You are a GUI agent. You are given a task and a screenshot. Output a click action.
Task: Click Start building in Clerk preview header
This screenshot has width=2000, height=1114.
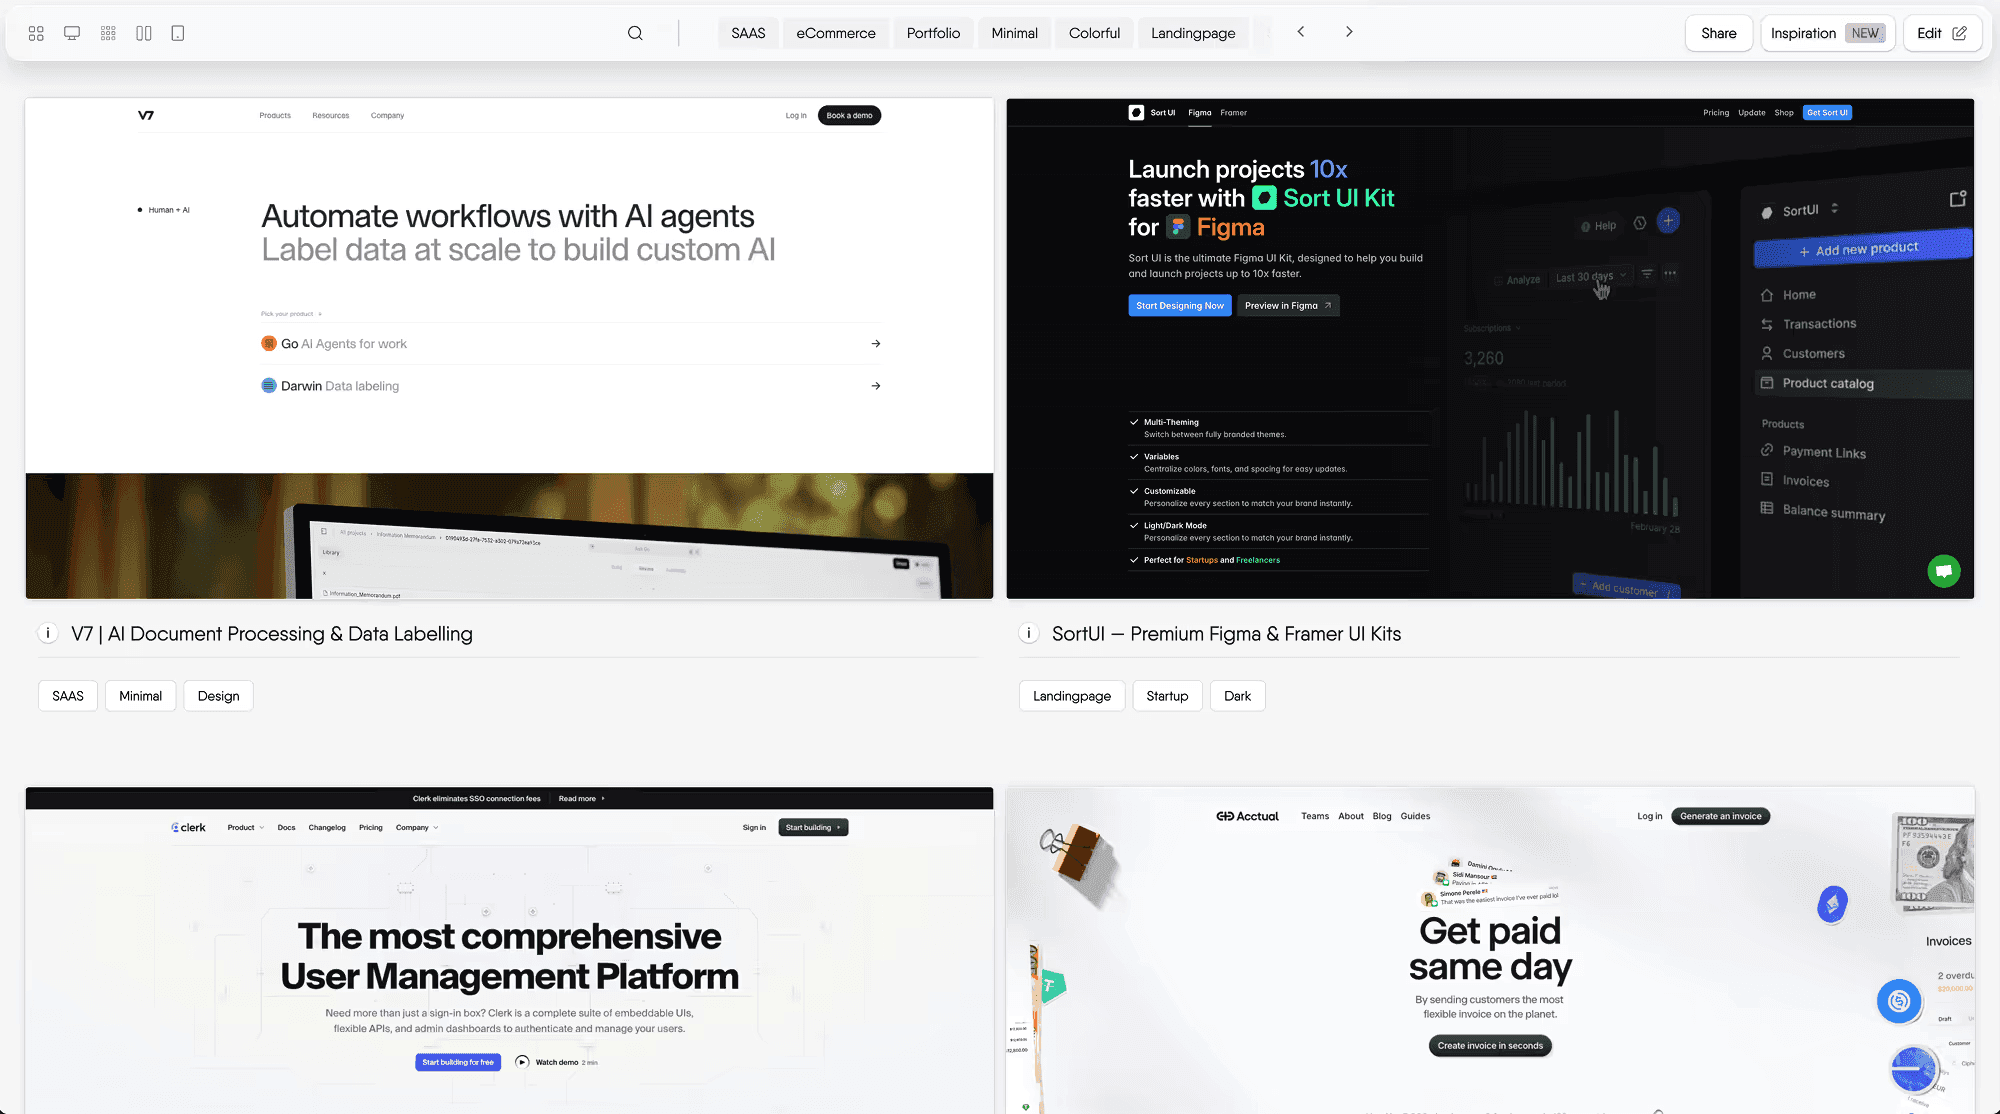(813, 827)
